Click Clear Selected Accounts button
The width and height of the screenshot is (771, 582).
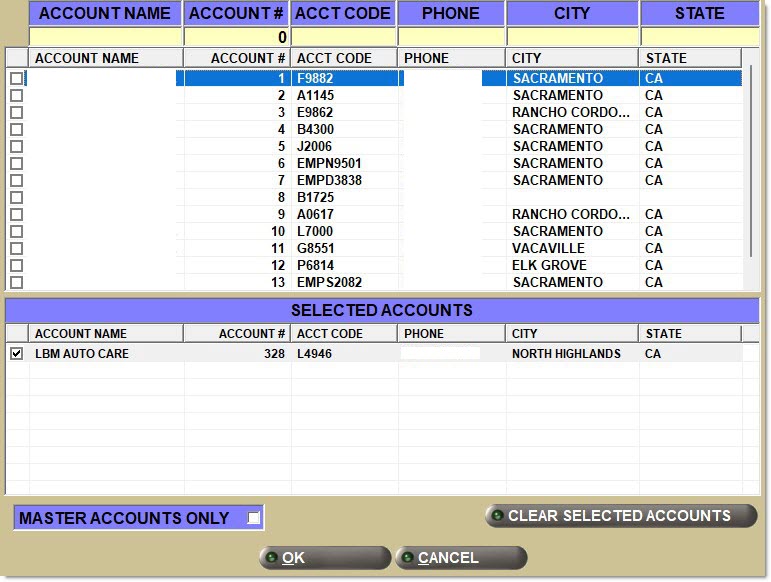pos(620,516)
